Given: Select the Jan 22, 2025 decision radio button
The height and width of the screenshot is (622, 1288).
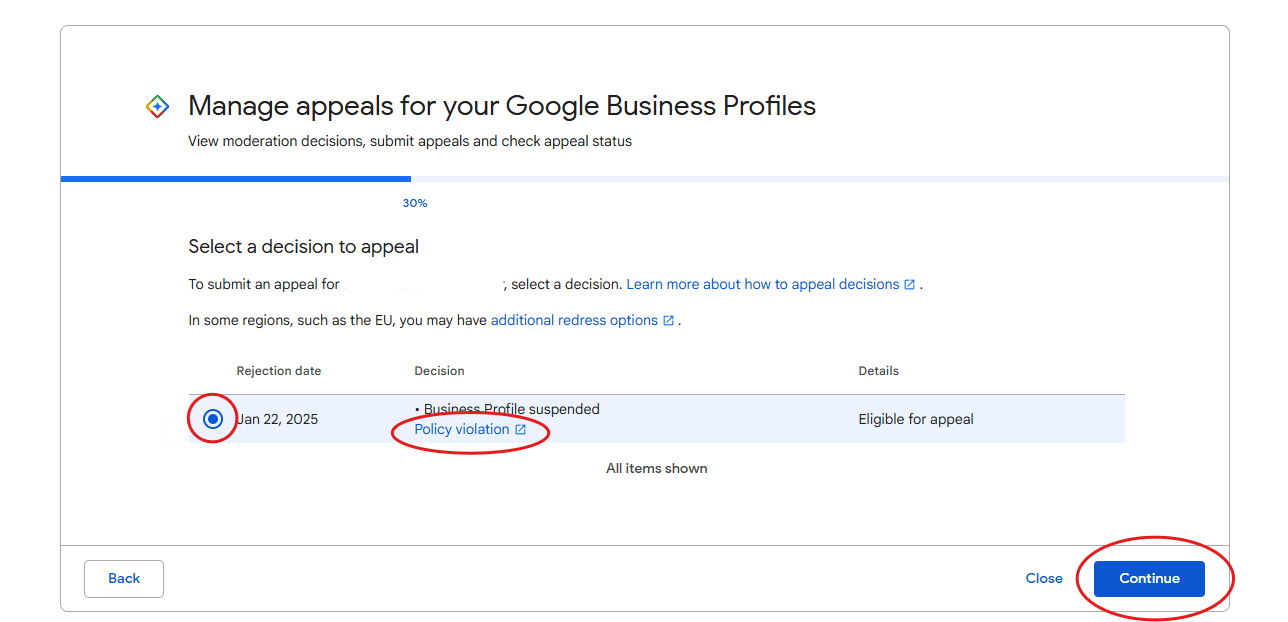Looking at the screenshot, I should click(x=212, y=419).
